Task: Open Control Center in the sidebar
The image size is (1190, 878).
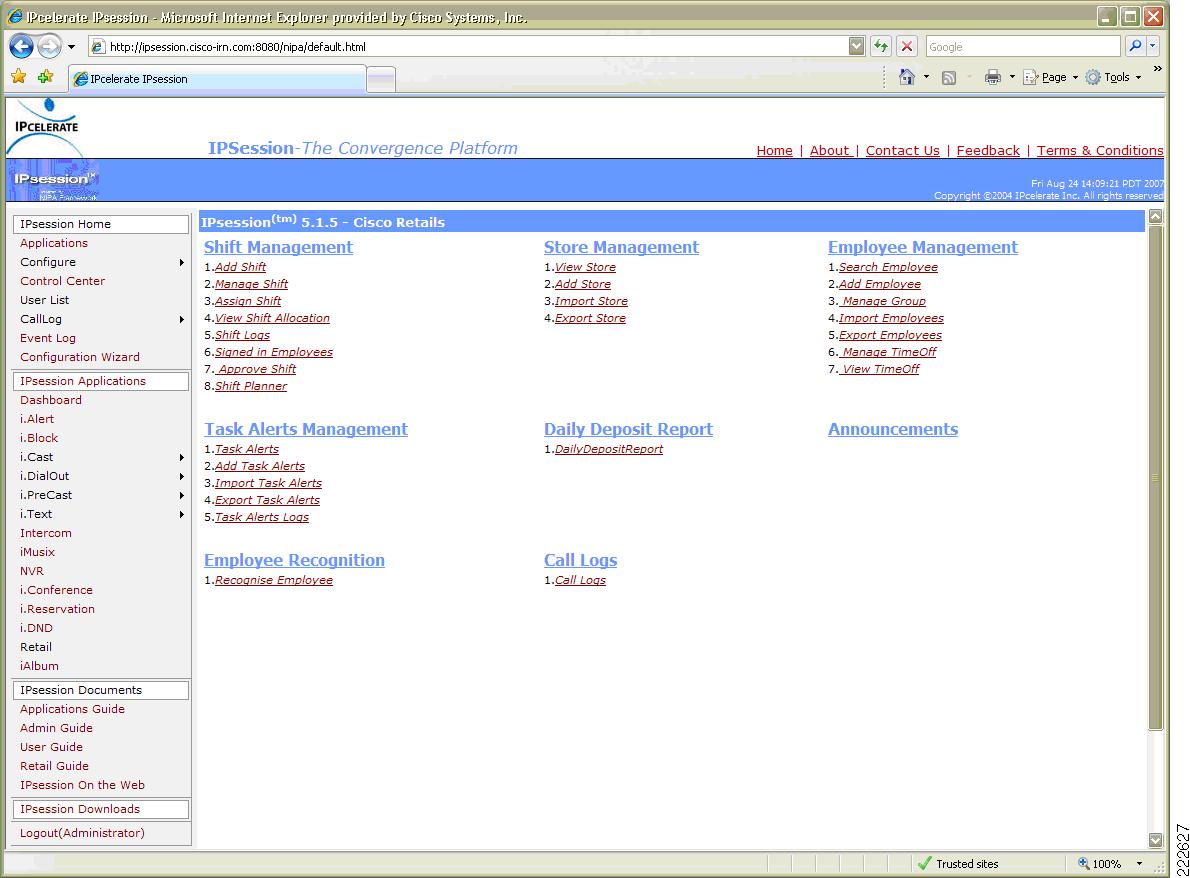Action: [x=62, y=281]
